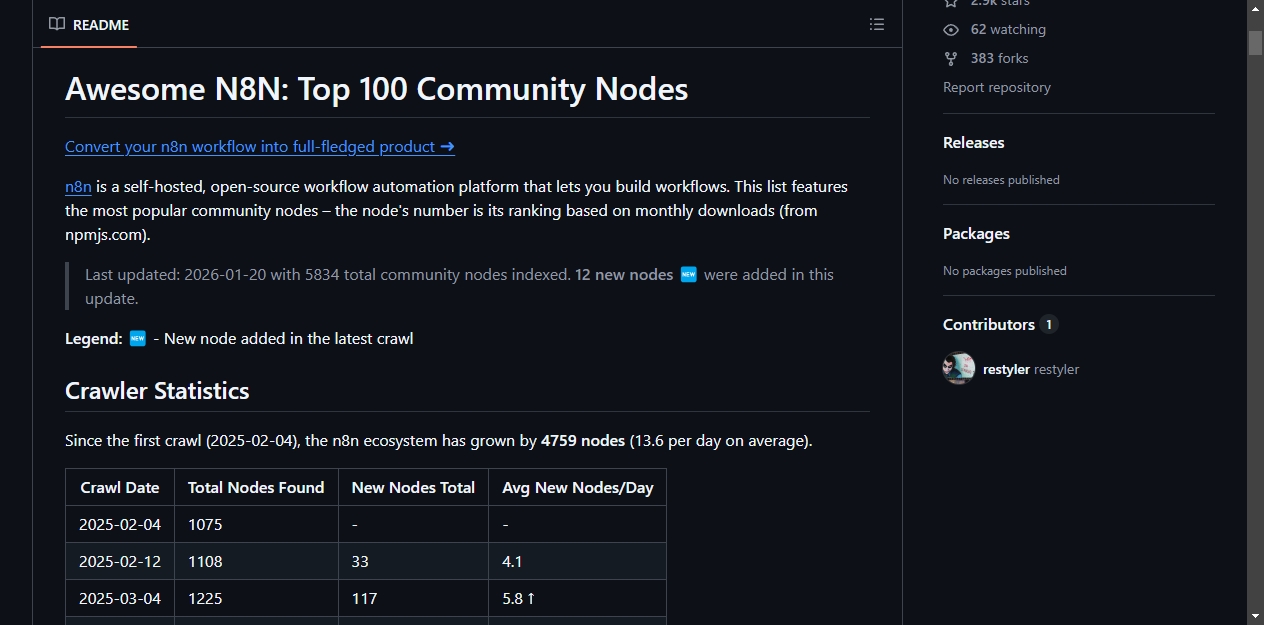1264x625 pixels.
Task: Click the NEW badge icon in Legend
Action: point(138,338)
